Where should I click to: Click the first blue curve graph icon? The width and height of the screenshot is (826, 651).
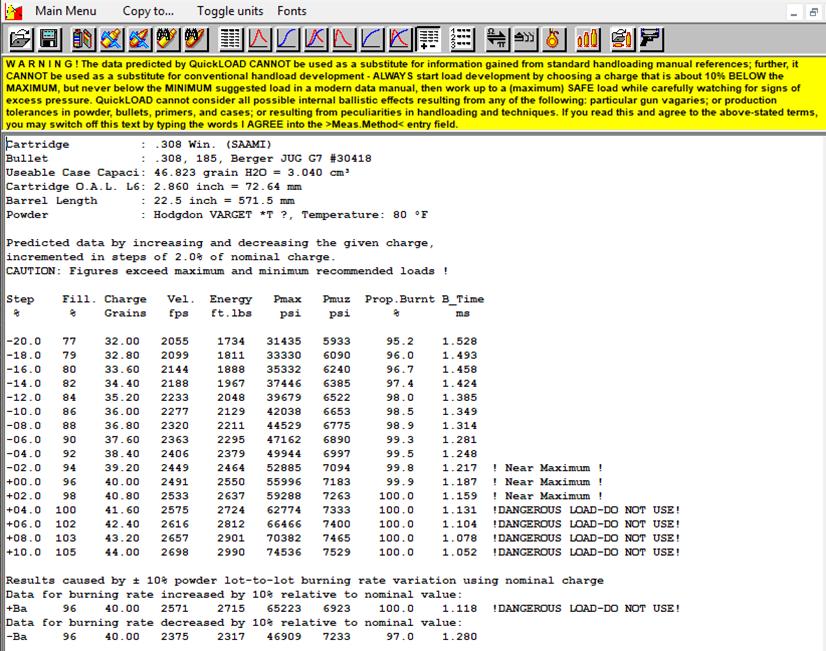287,39
